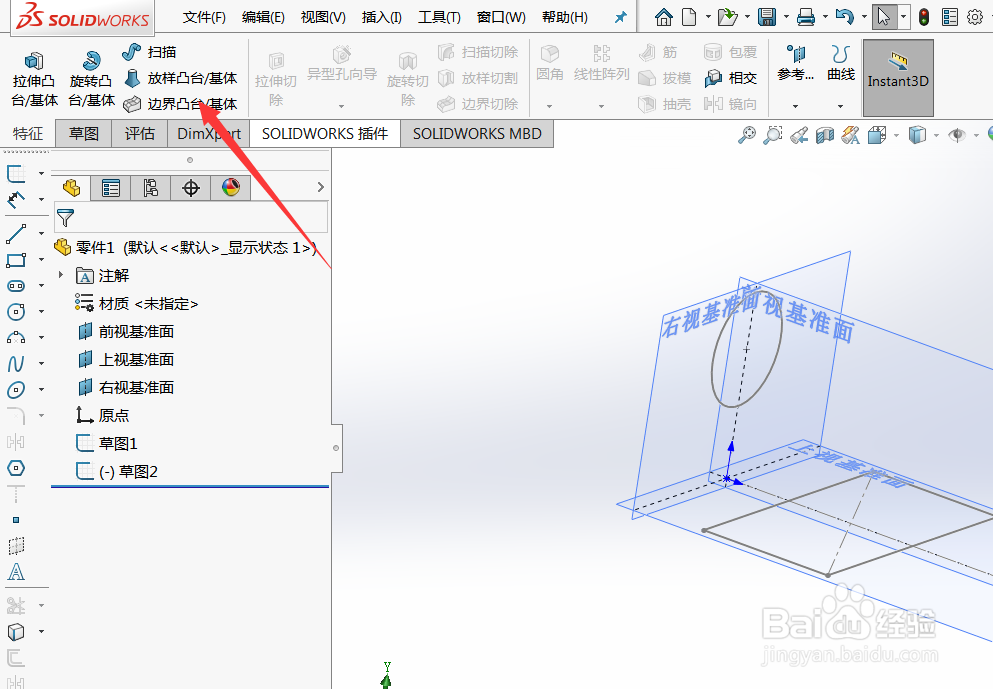
Task: Switch to the SOLIDWORKS 插件 tab
Action: pyautogui.click(x=325, y=134)
